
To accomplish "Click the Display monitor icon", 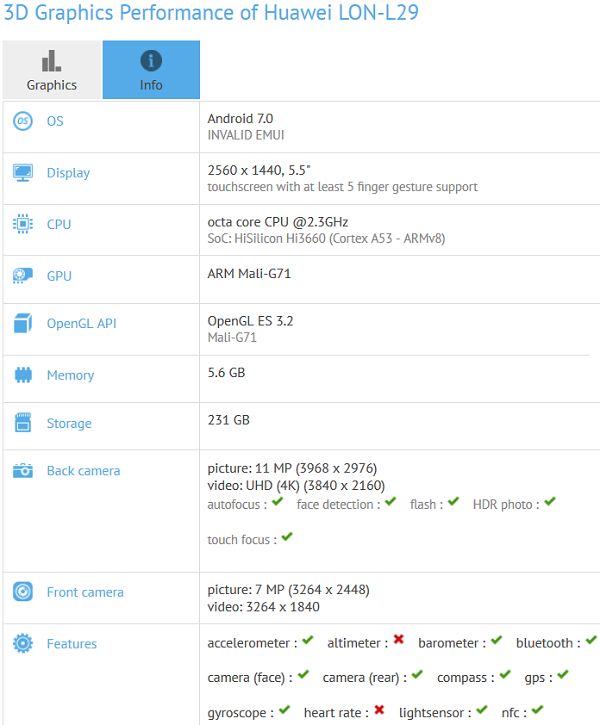I will coord(23,173).
